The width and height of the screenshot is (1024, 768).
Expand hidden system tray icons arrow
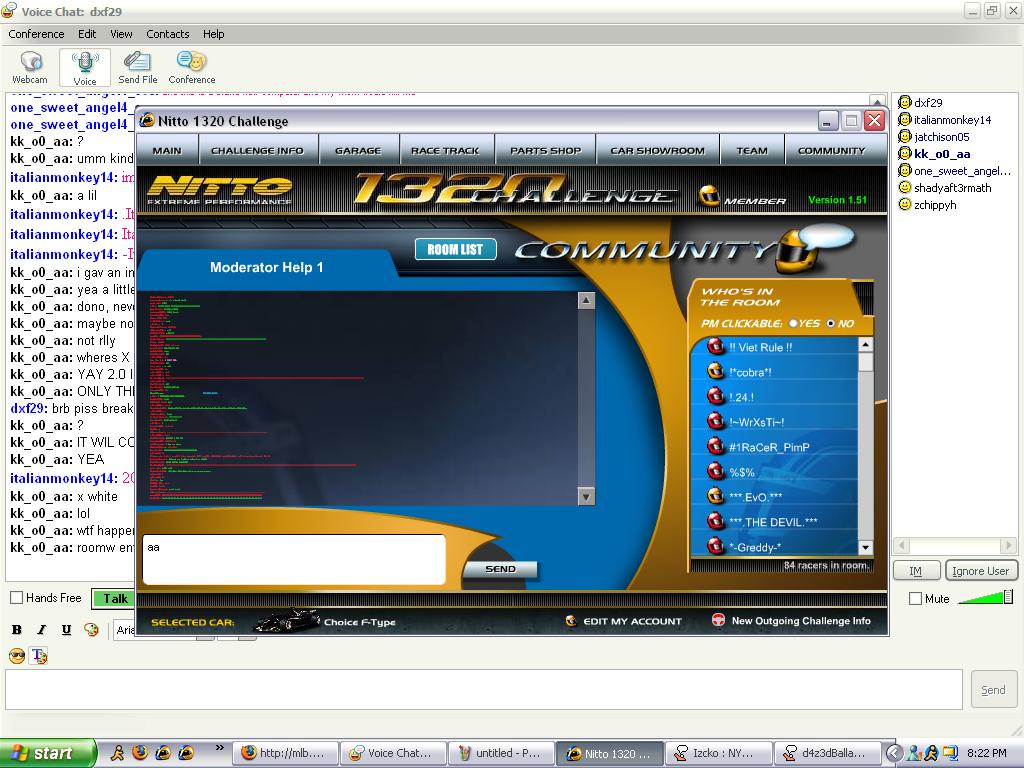point(894,753)
